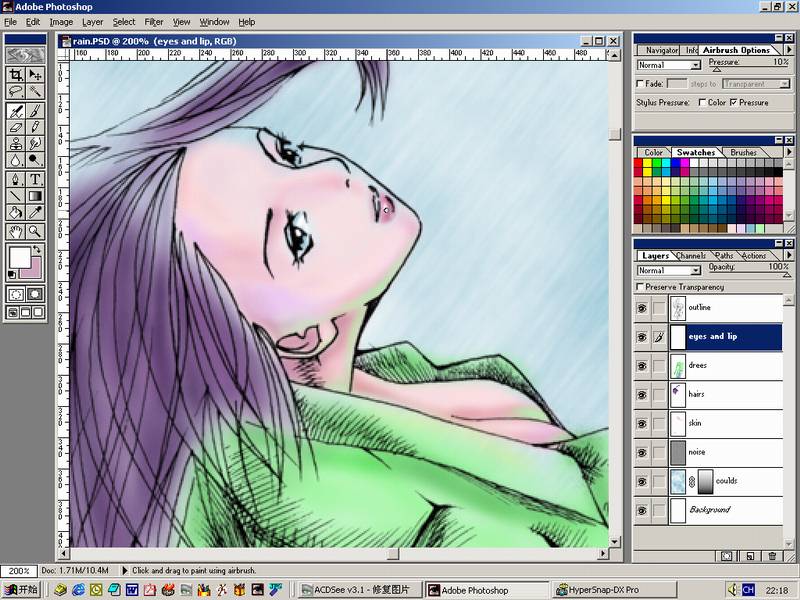This screenshot has height=600, width=800.
Task: Create new layer from Layers palette icon
Action: click(x=750, y=556)
